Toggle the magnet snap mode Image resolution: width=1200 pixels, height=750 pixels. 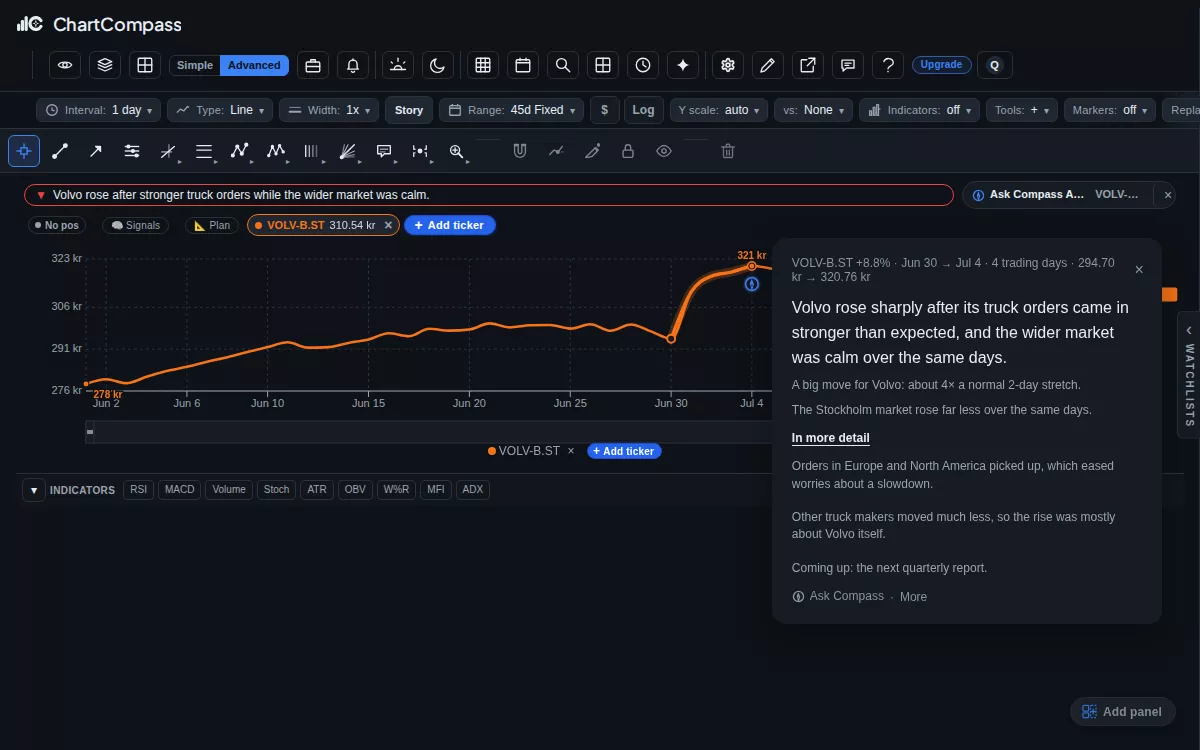click(x=520, y=151)
